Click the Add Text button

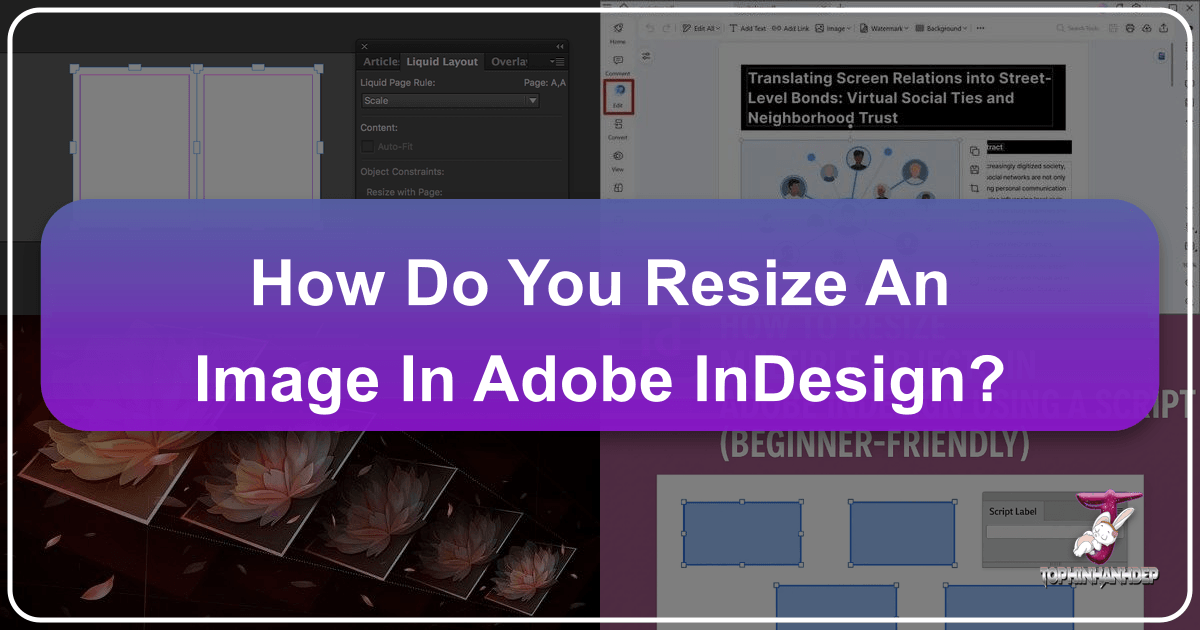coord(750,28)
